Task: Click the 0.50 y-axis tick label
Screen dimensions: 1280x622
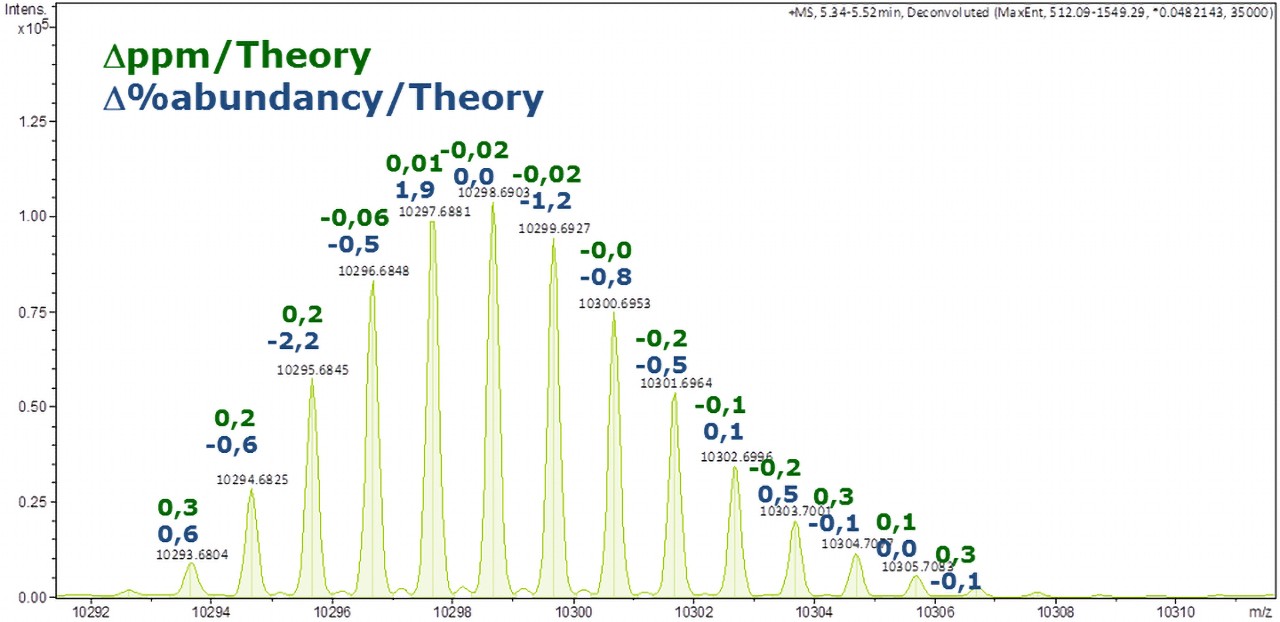Action: point(34,406)
